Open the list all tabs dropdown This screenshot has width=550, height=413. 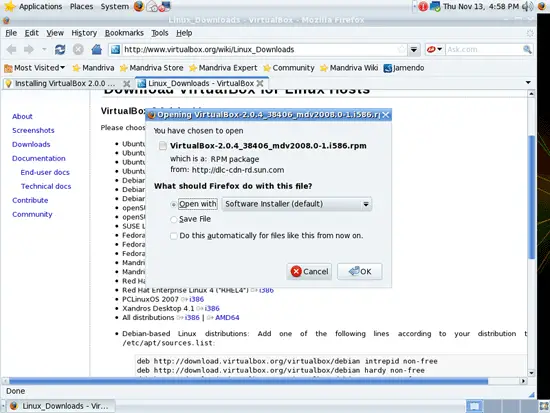tap(528, 82)
